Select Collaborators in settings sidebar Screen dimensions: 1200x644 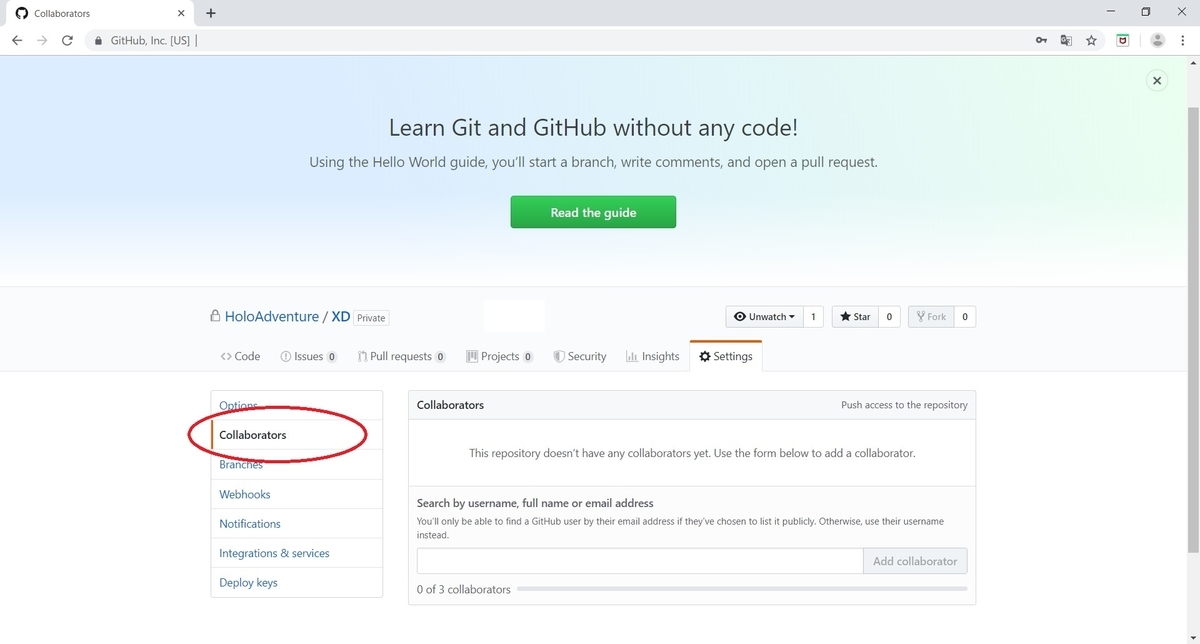[297, 435]
